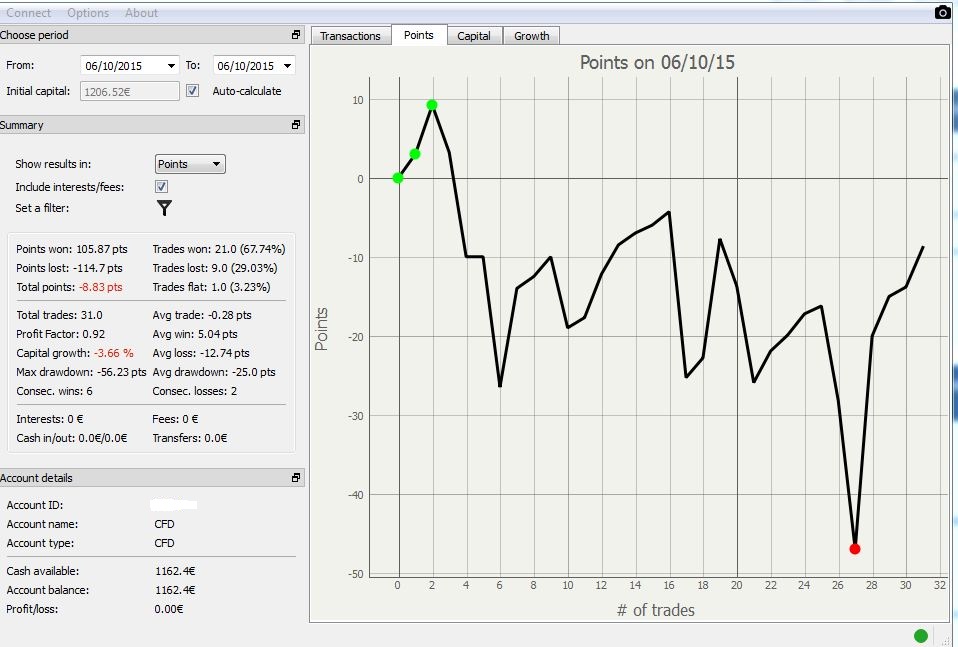Click 'Fees: 0 €' text
The width and height of the screenshot is (958, 647).
click(x=175, y=419)
